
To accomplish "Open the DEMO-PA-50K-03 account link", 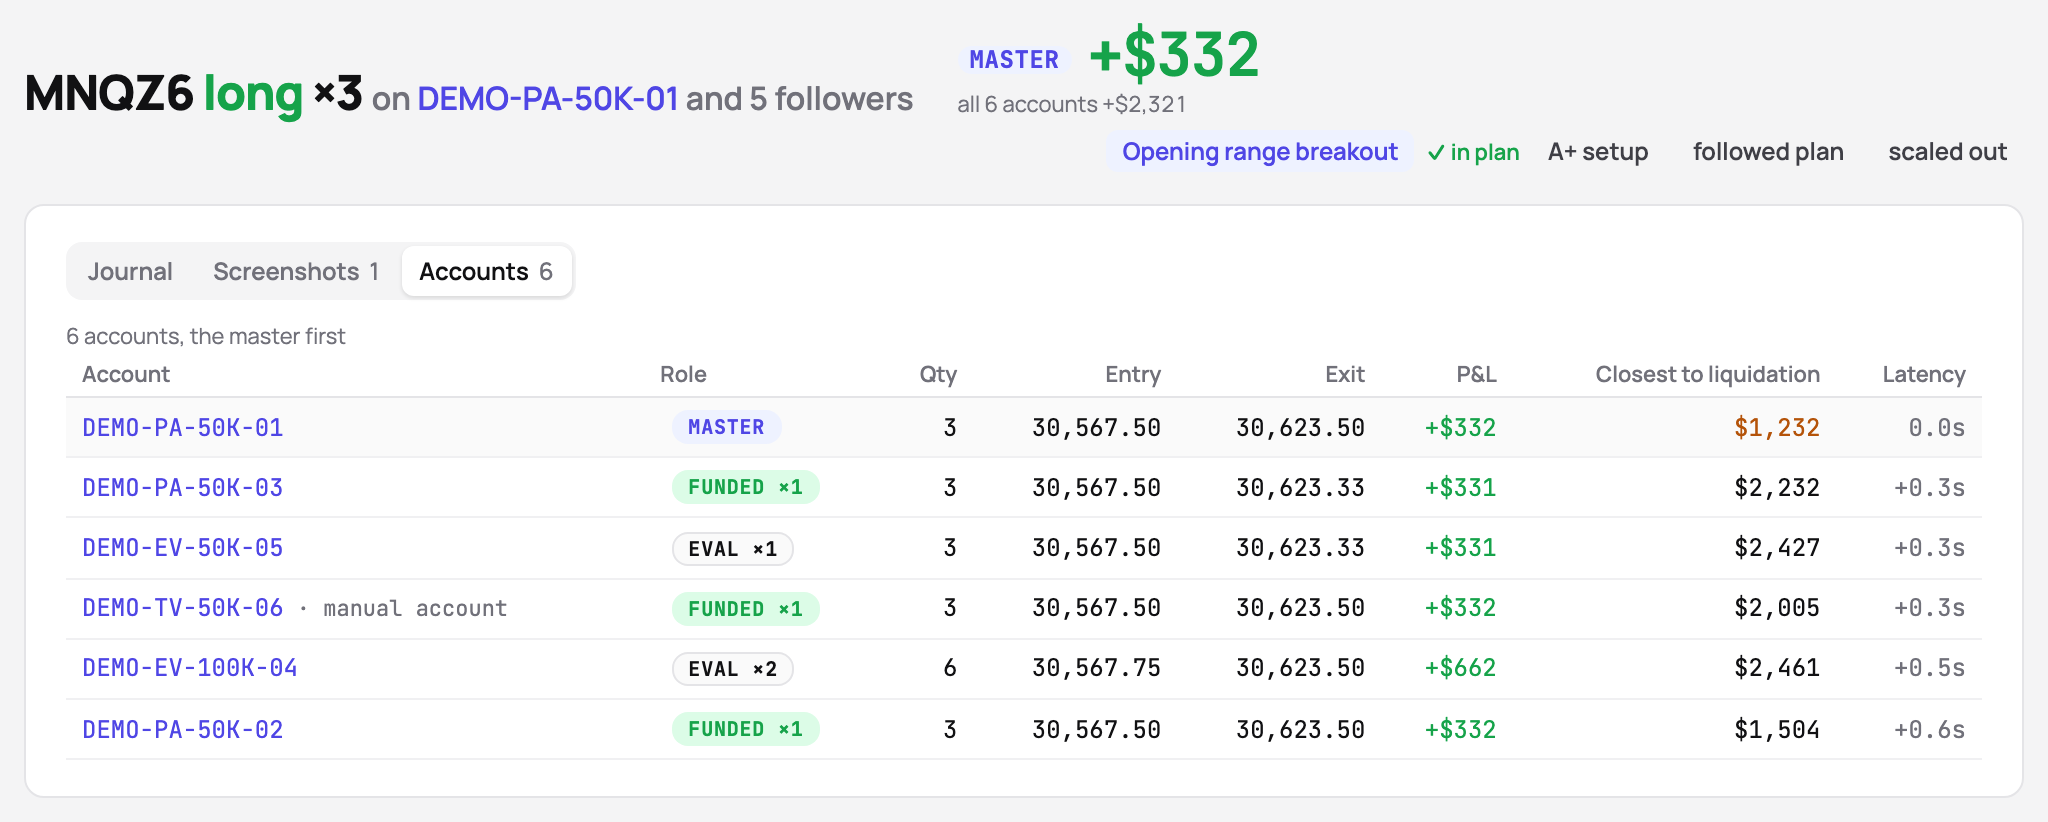I will coord(183,488).
